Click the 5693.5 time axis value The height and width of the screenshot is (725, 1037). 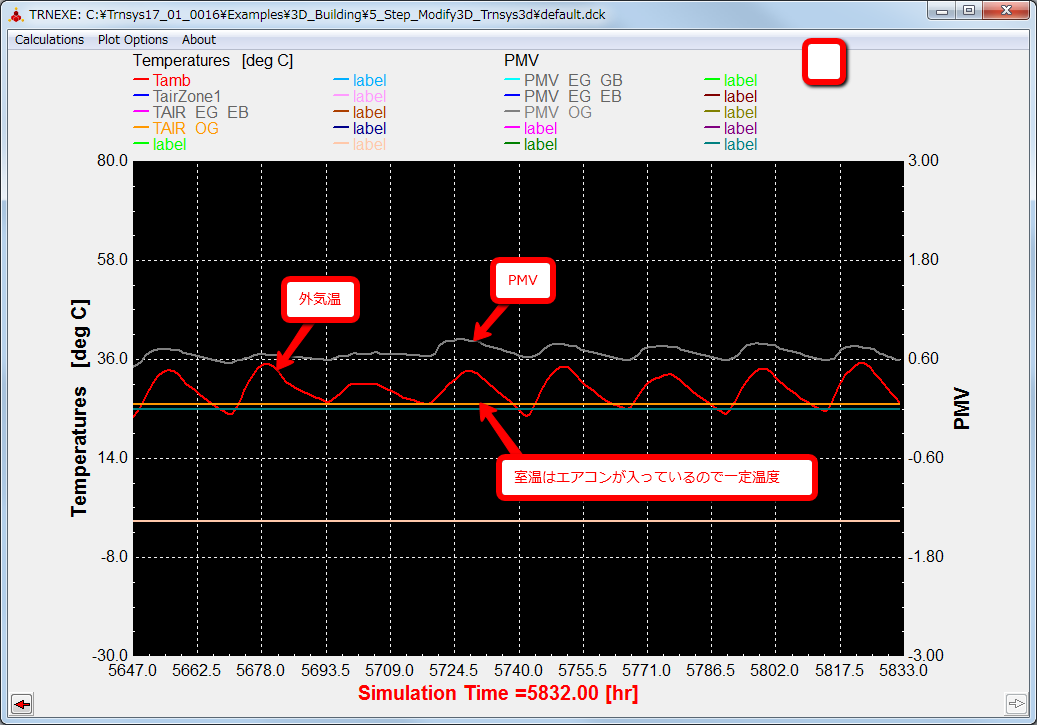[325, 671]
